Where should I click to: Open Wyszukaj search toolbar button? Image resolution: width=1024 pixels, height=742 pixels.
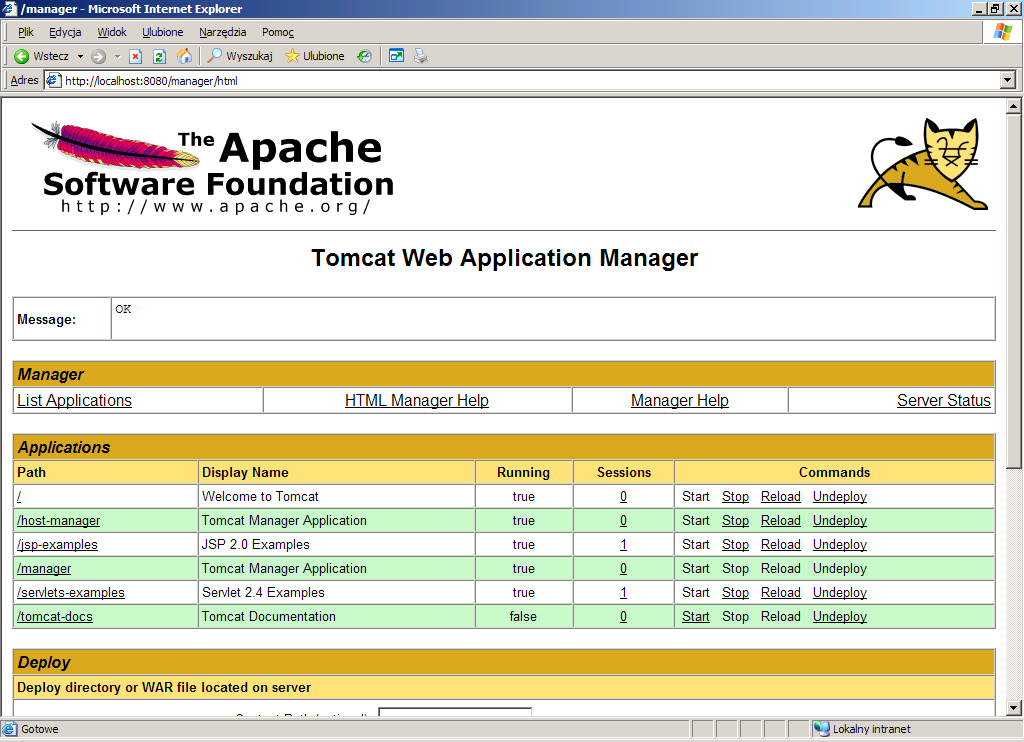pos(240,56)
